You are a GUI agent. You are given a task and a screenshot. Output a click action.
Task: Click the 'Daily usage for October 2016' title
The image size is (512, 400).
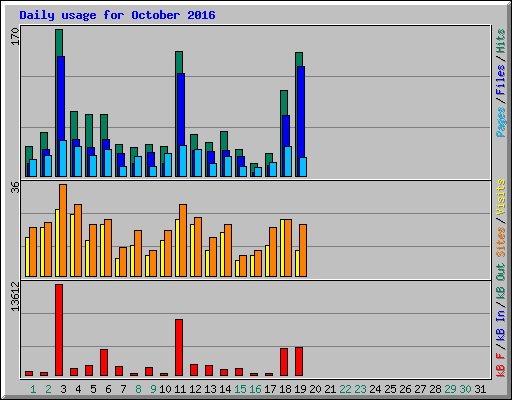[x=117, y=15]
